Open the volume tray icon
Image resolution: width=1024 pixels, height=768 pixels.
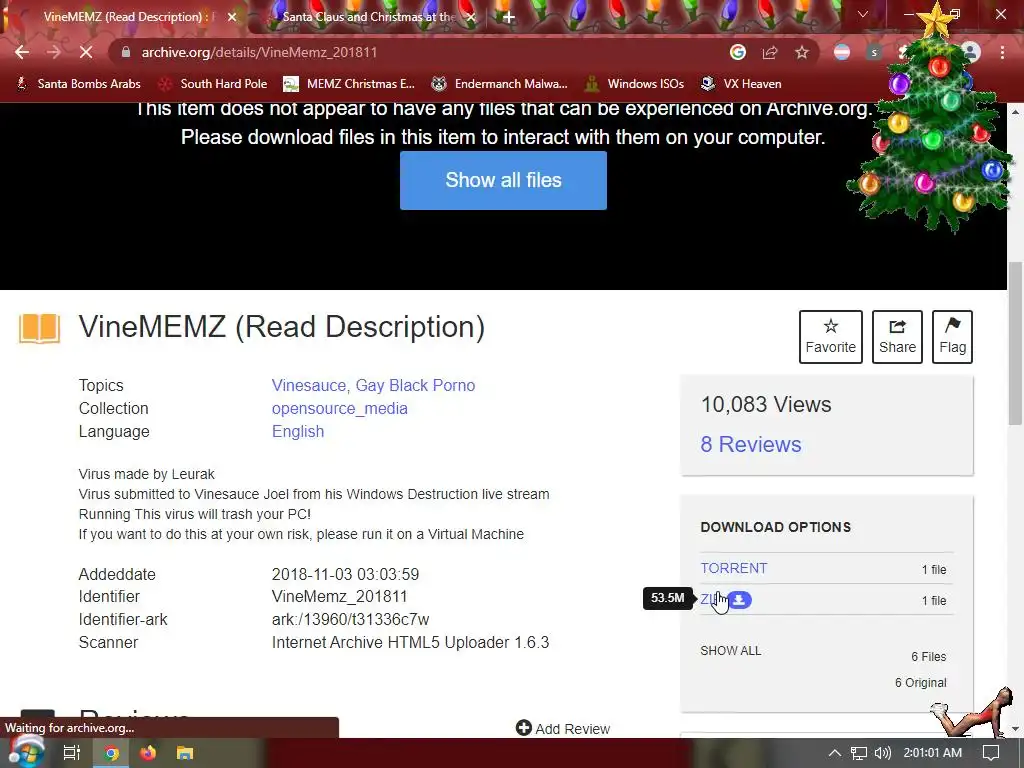pos(882,753)
